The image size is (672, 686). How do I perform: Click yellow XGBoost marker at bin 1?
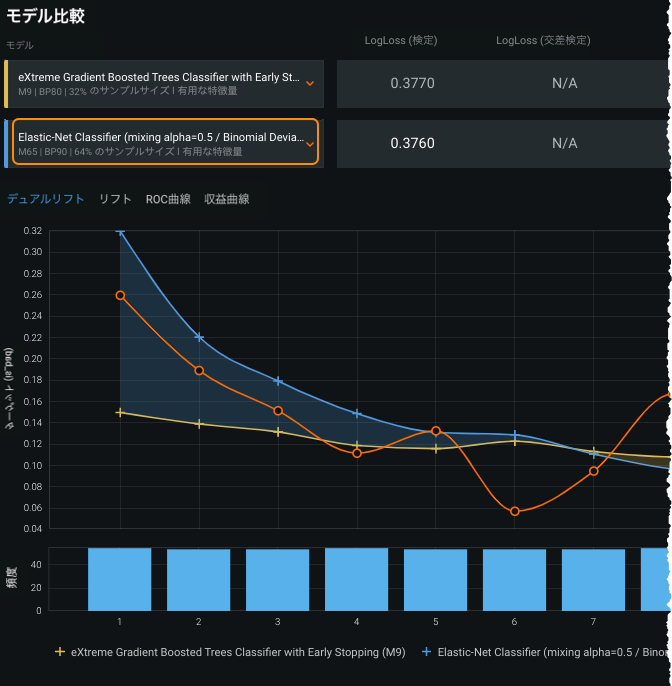pos(120,413)
